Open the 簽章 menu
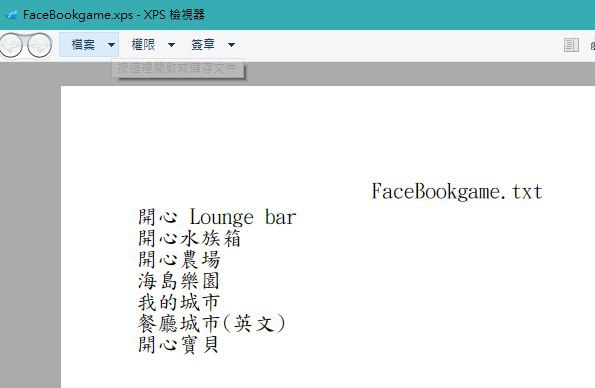The image size is (595, 388). tap(203, 45)
